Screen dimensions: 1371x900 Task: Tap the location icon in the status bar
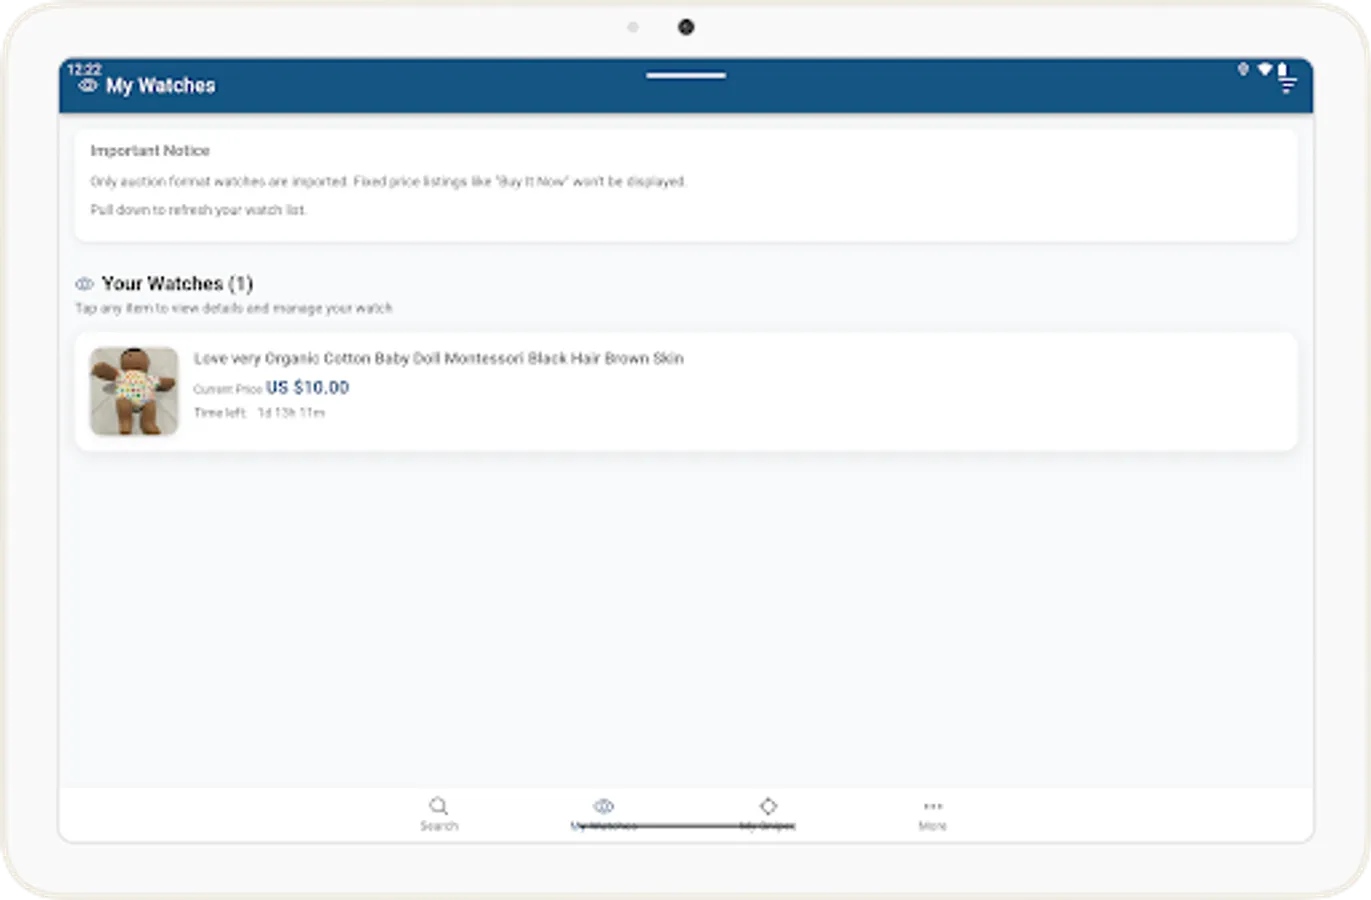[x=1244, y=68]
